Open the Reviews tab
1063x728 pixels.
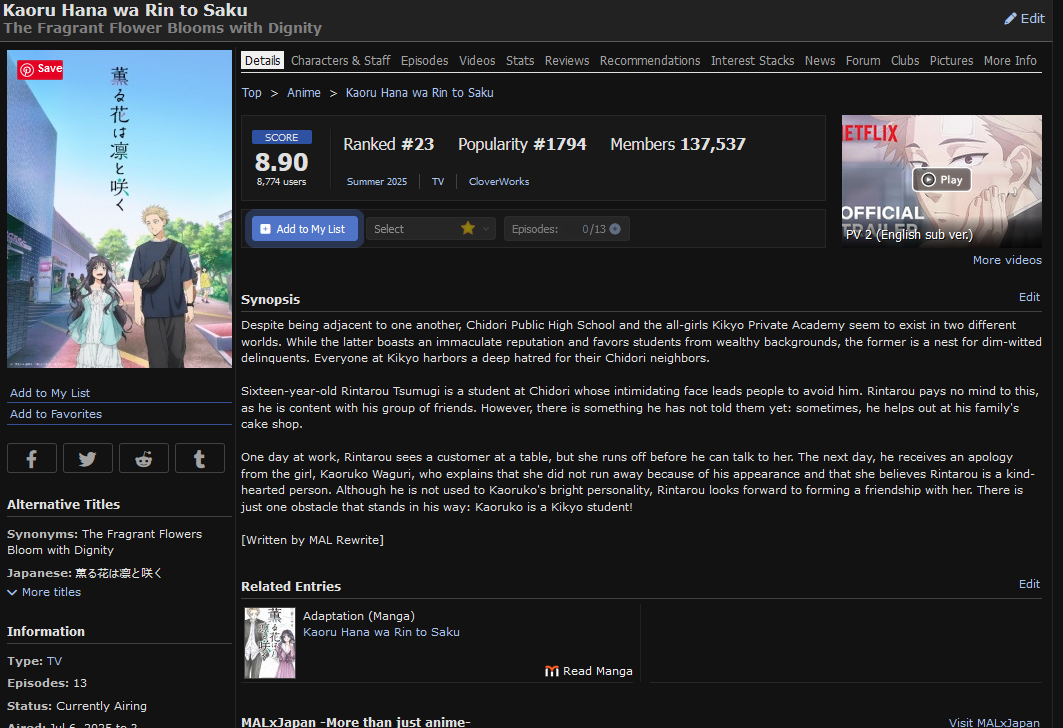point(567,60)
